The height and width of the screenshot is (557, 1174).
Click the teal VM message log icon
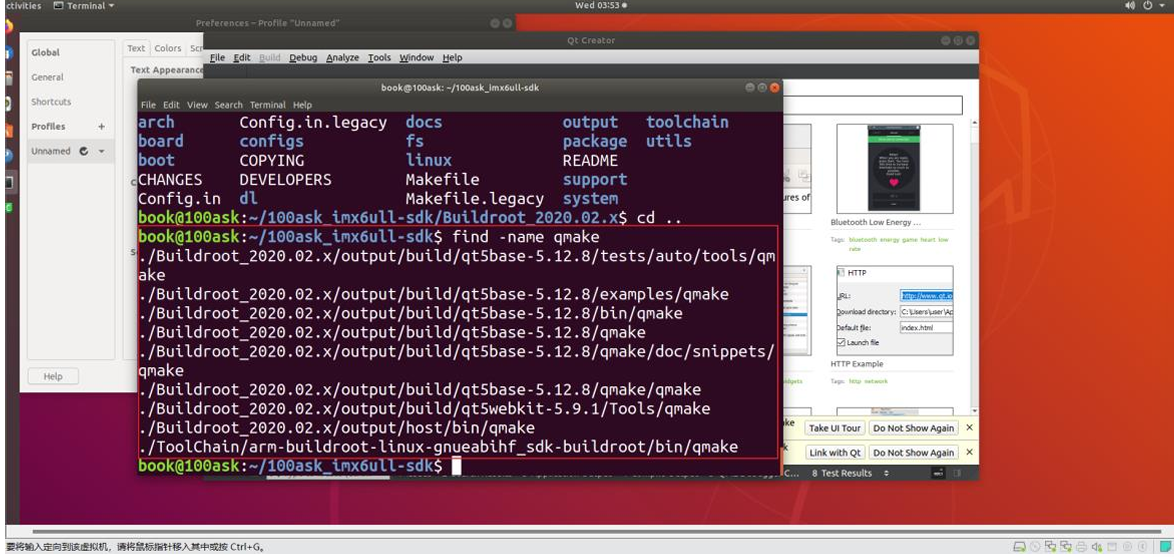[x=1165, y=547]
